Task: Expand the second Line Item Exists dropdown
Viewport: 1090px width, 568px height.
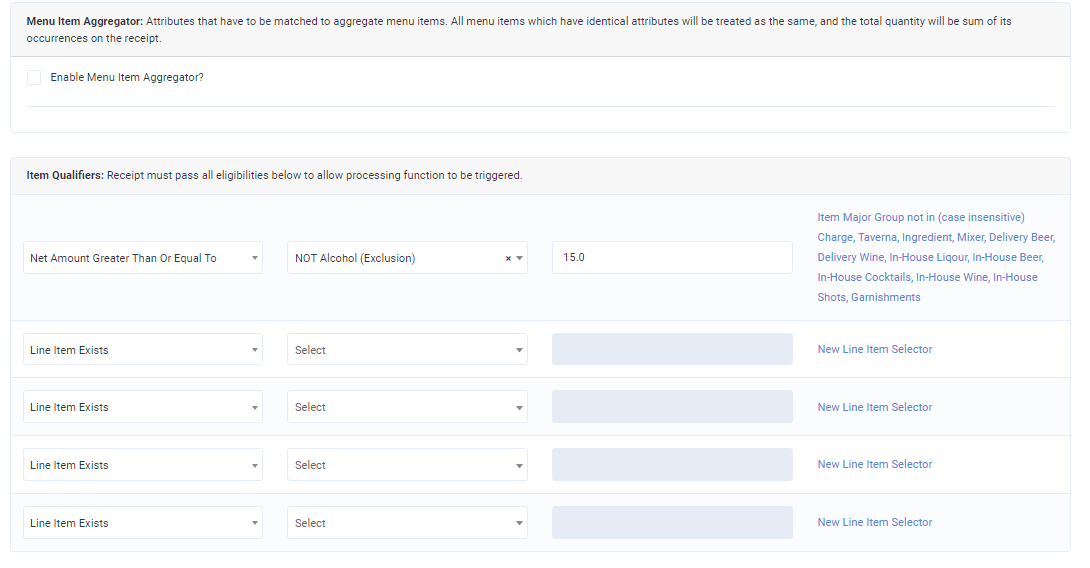Action: pyautogui.click(x=142, y=407)
